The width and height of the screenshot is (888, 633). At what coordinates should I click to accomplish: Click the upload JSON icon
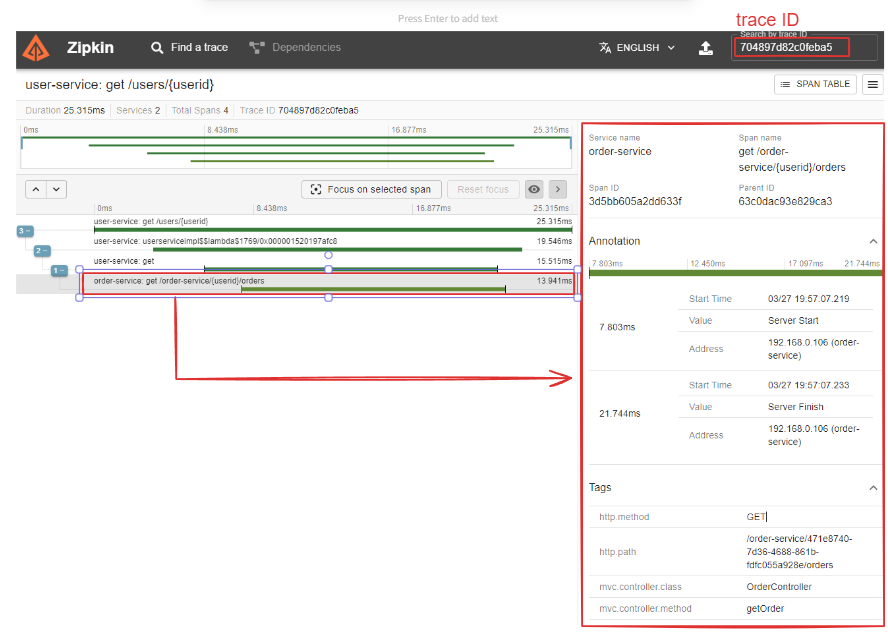[706, 48]
